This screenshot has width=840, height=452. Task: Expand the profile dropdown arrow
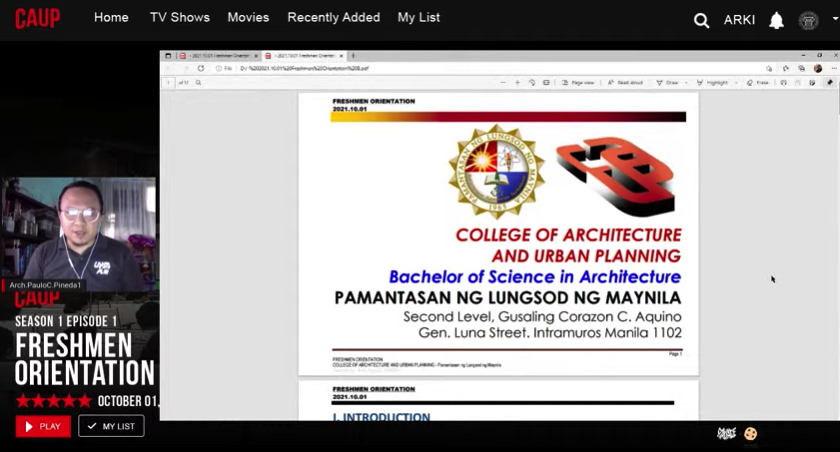[835, 19]
